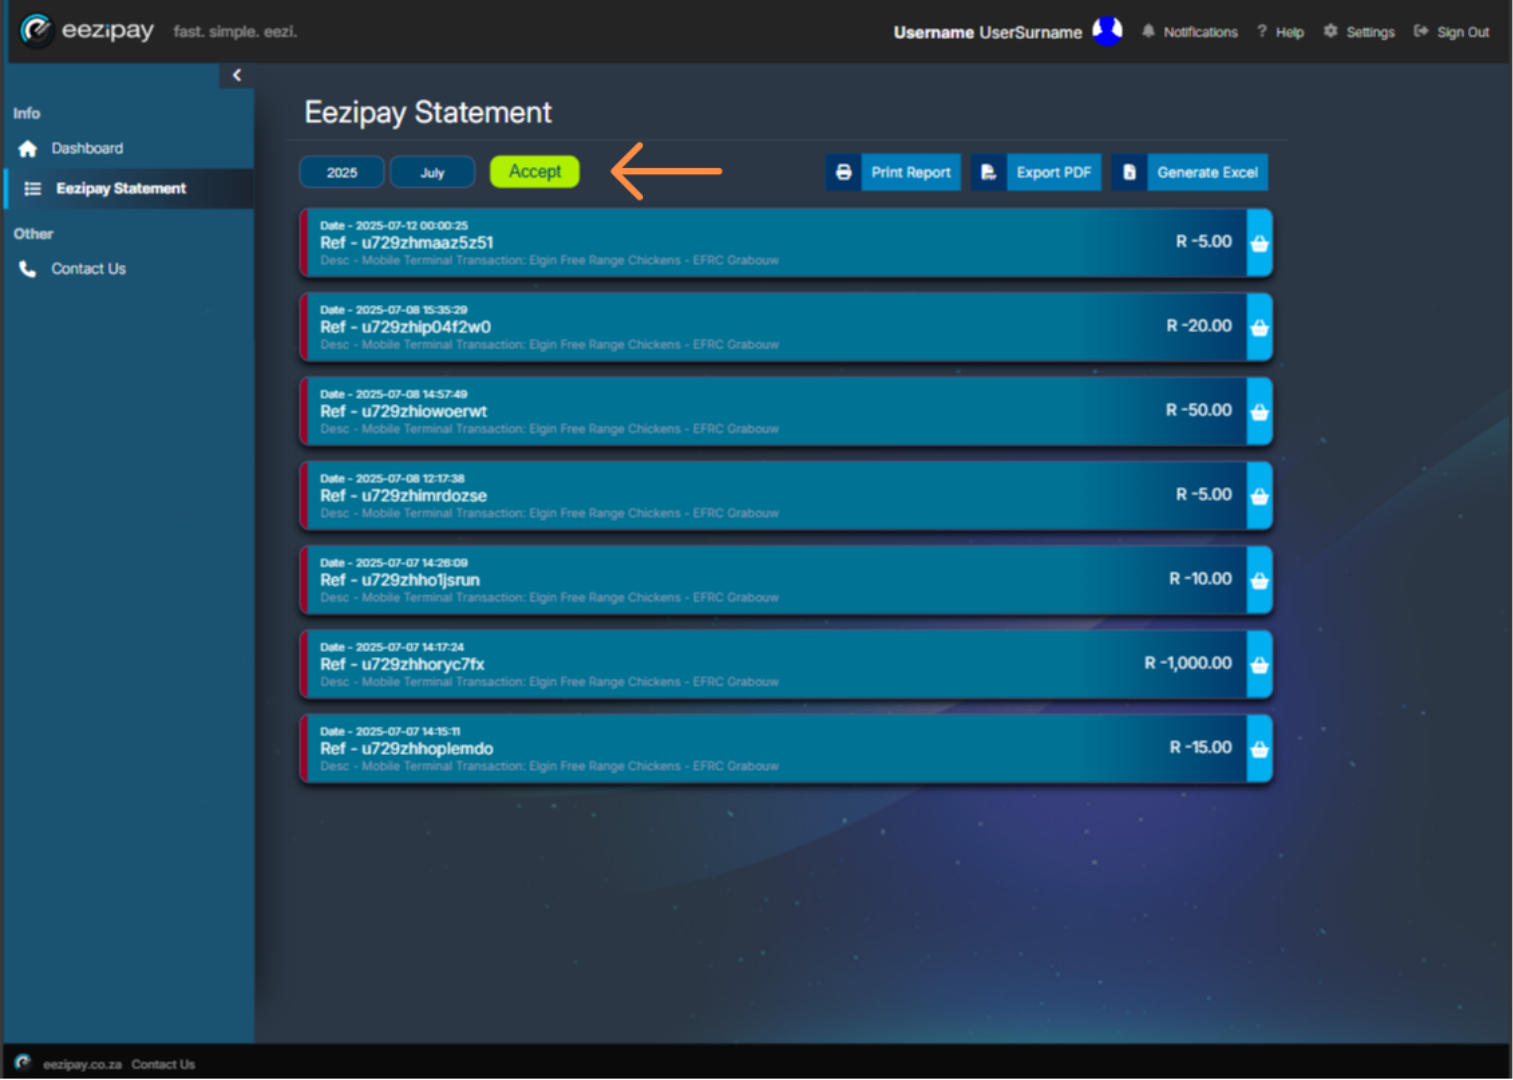Click the Generate Excel button
This screenshot has height=1080, width=1513.
point(1190,172)
